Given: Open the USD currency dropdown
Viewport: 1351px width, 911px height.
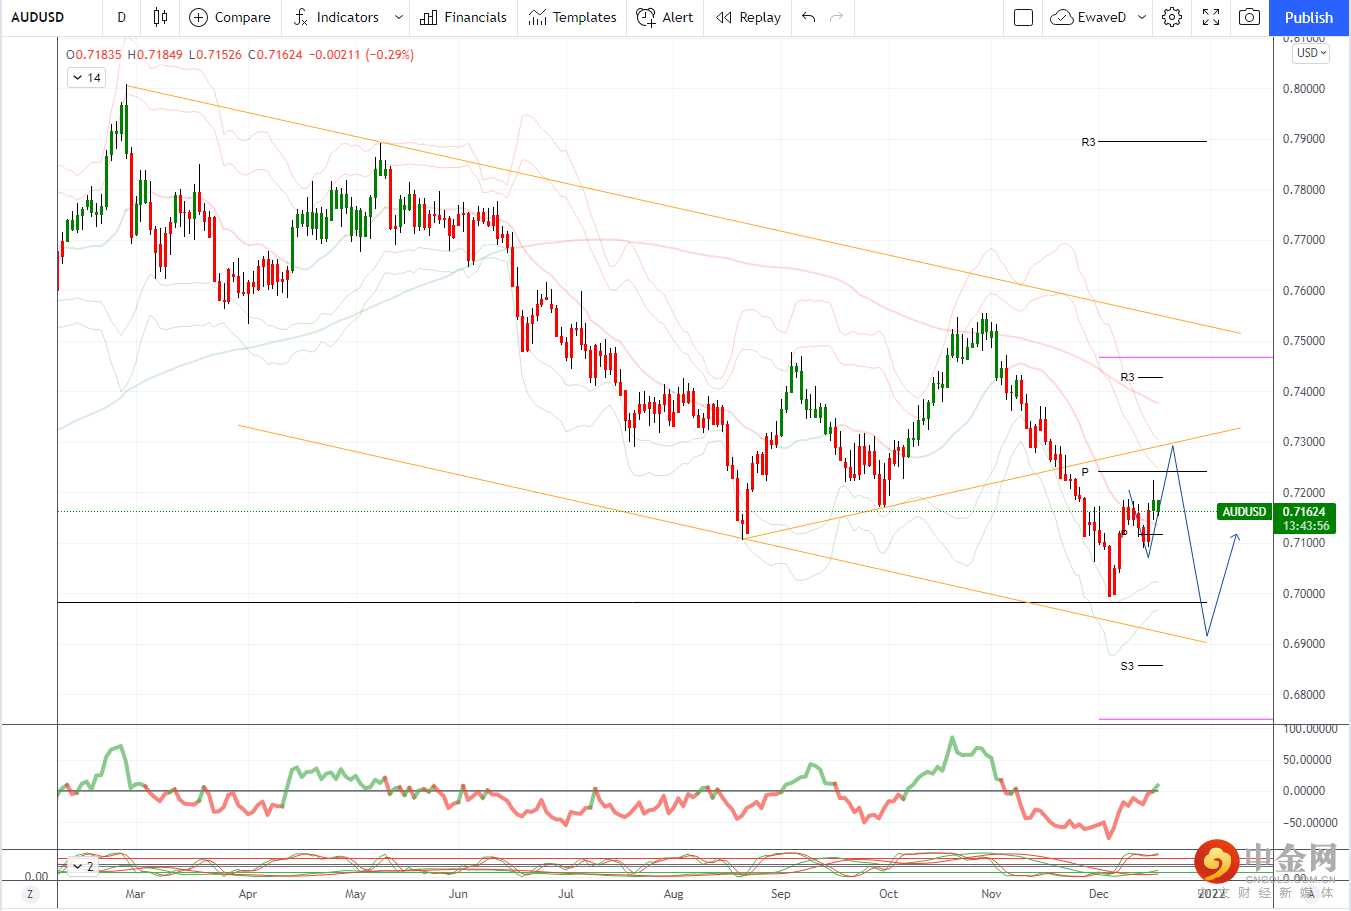Looking at the screenshot, I should click(1310, 53).
